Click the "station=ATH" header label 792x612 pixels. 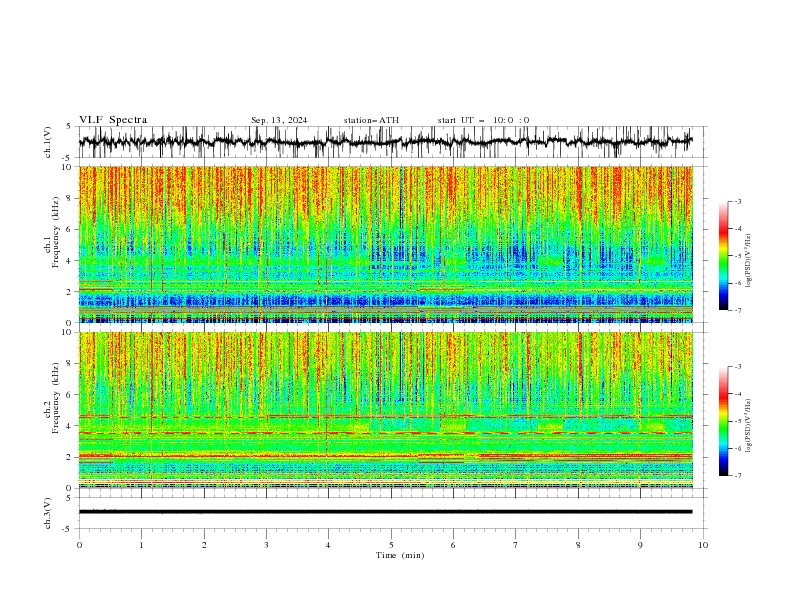coord(371,120)
